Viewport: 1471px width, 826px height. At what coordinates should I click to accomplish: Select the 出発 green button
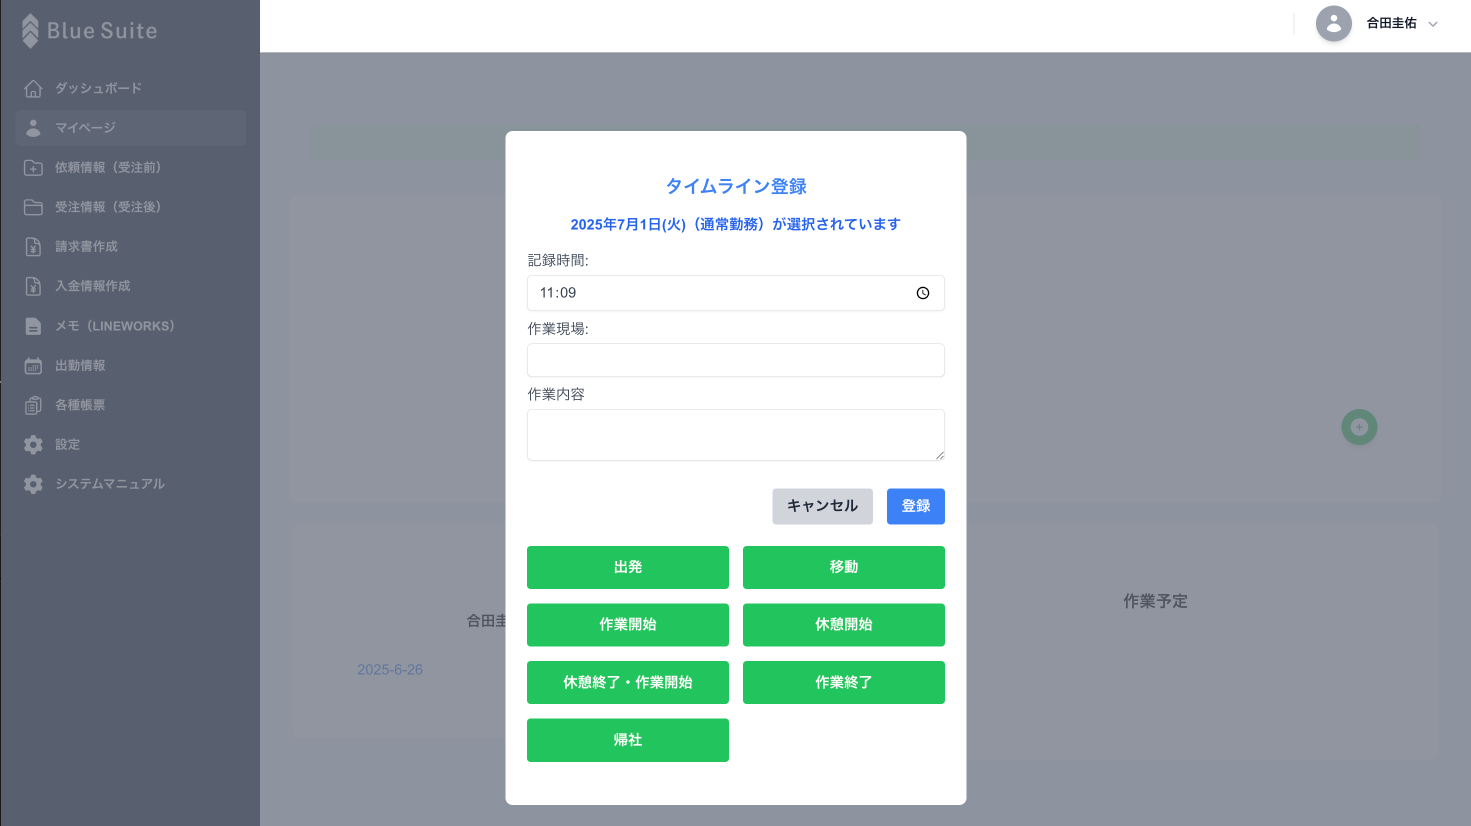pyautogui.click(x=628, y=567)
